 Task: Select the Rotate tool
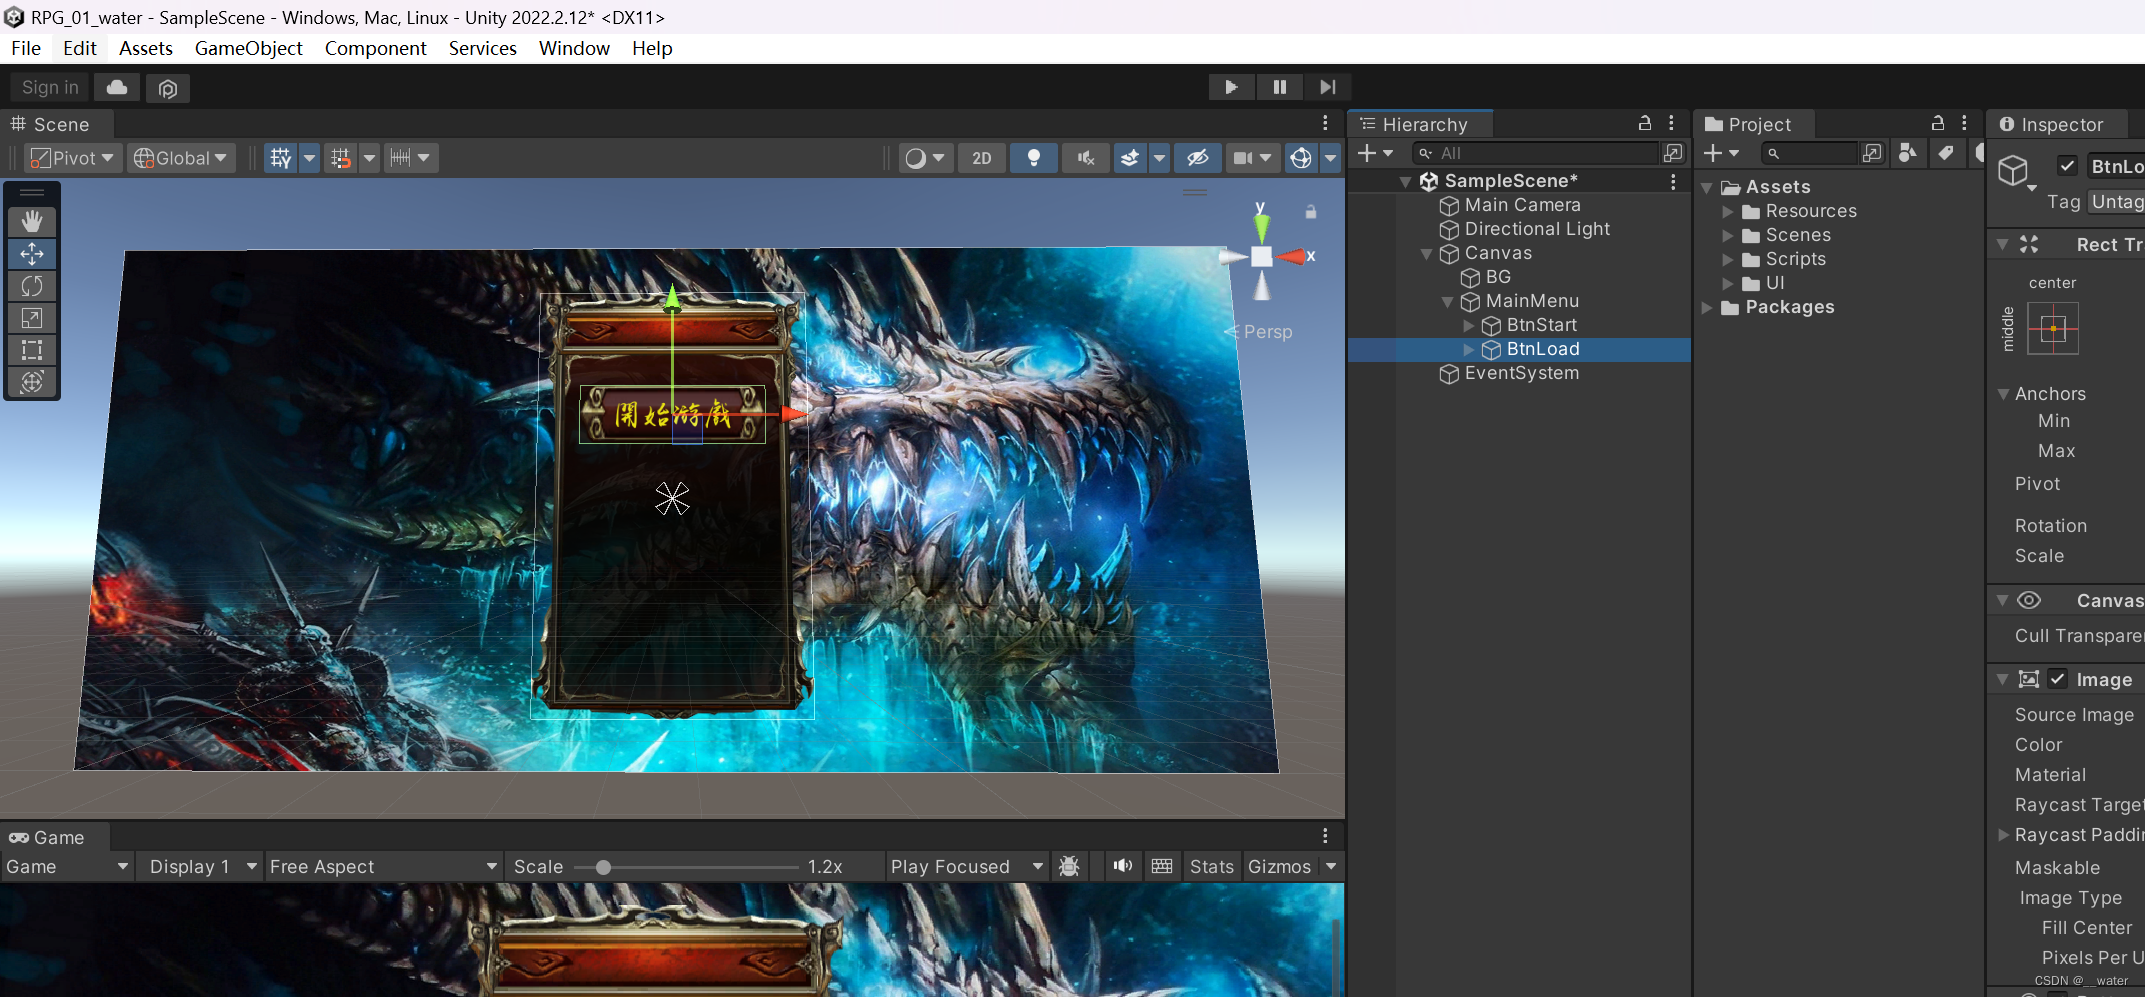point(32,286)
